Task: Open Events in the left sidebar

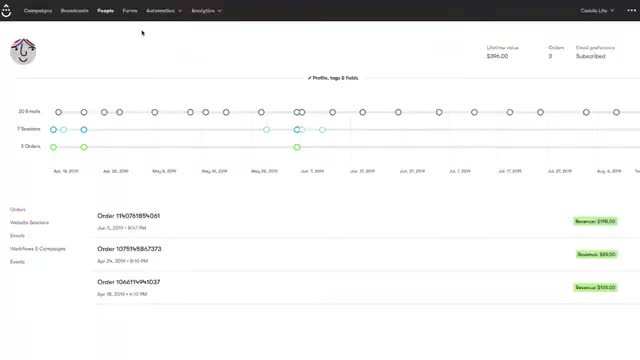Action: pos(18,262)
